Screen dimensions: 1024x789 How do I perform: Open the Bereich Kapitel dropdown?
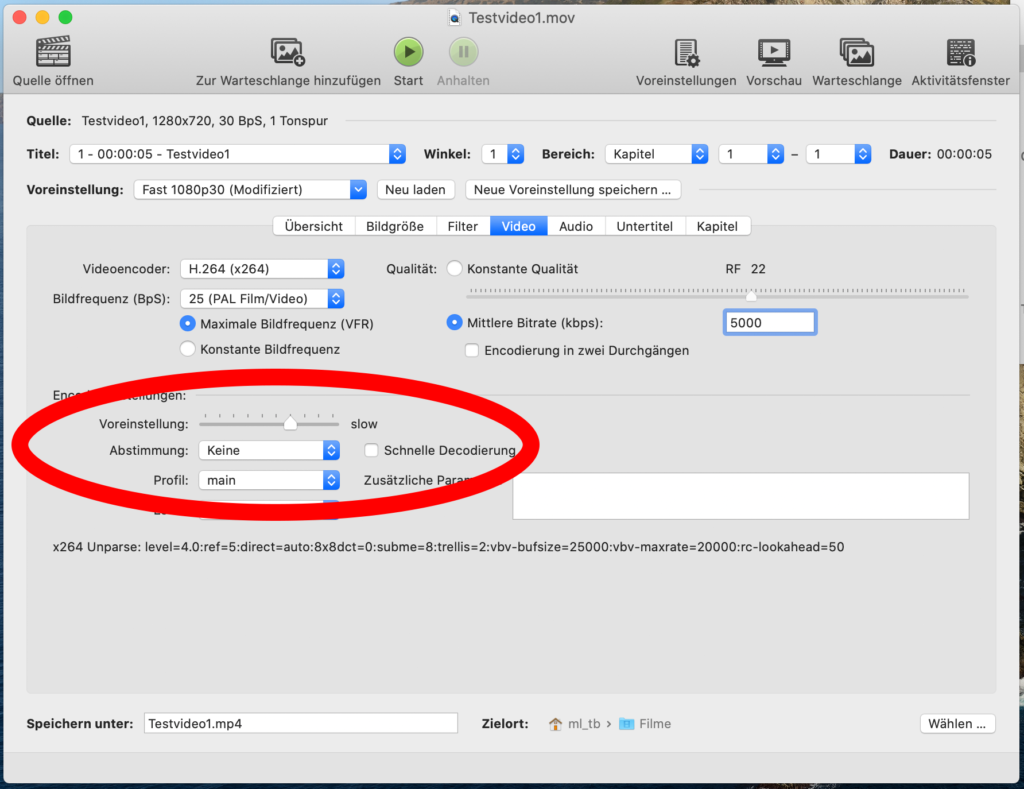[x=656, y=155]
